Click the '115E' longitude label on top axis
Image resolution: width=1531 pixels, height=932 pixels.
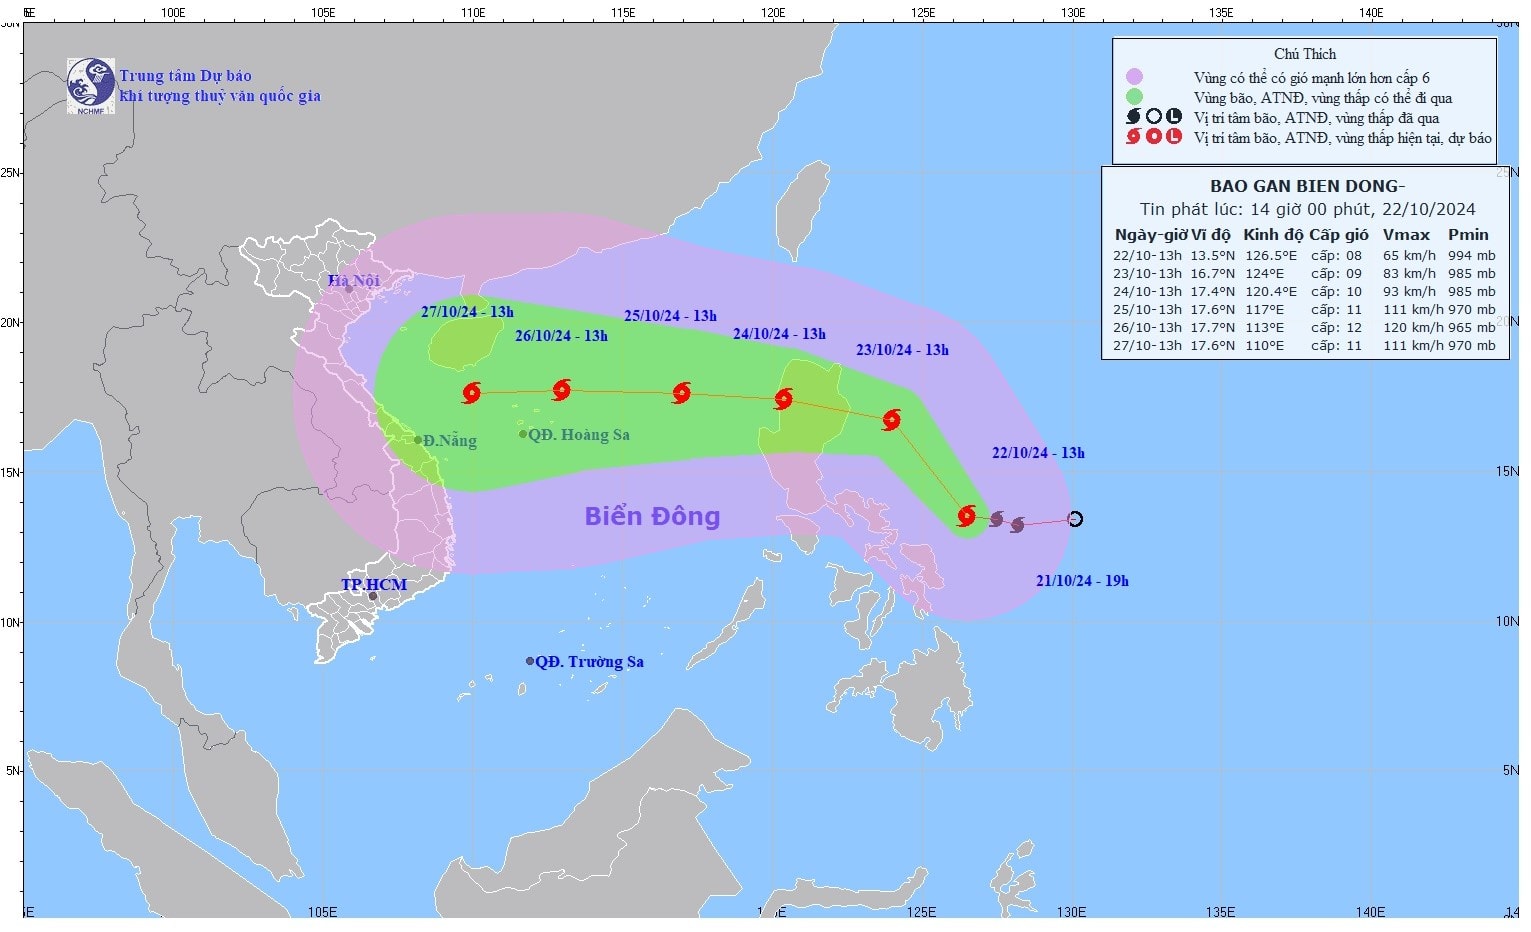[x=623, y=13]
